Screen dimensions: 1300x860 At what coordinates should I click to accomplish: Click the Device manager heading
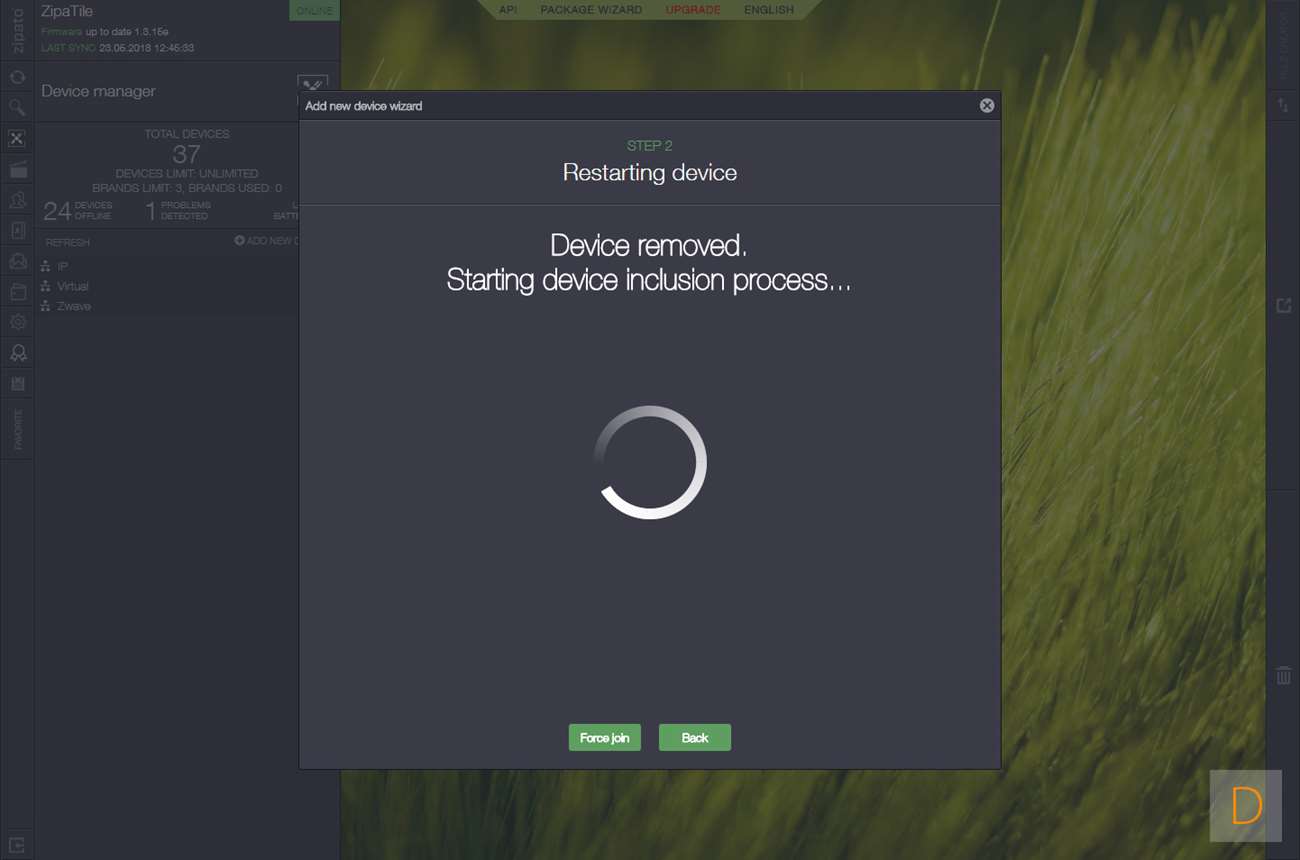point(98,91)
